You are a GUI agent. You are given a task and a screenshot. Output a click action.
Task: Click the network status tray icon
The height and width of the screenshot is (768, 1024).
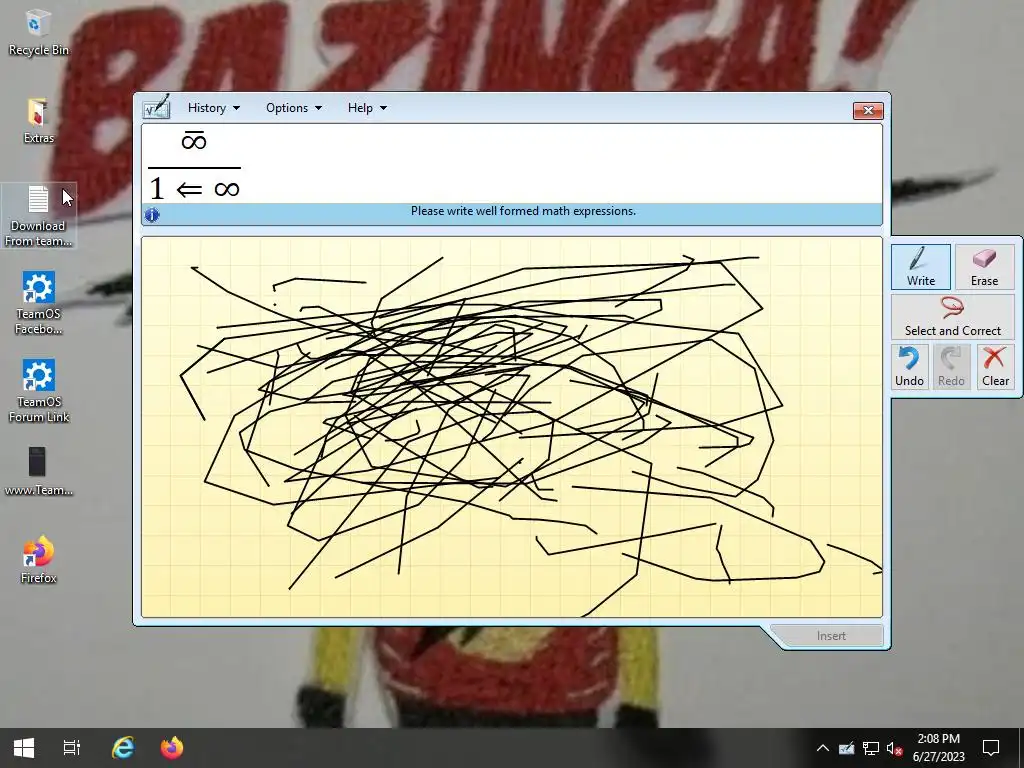pos(871,748)
